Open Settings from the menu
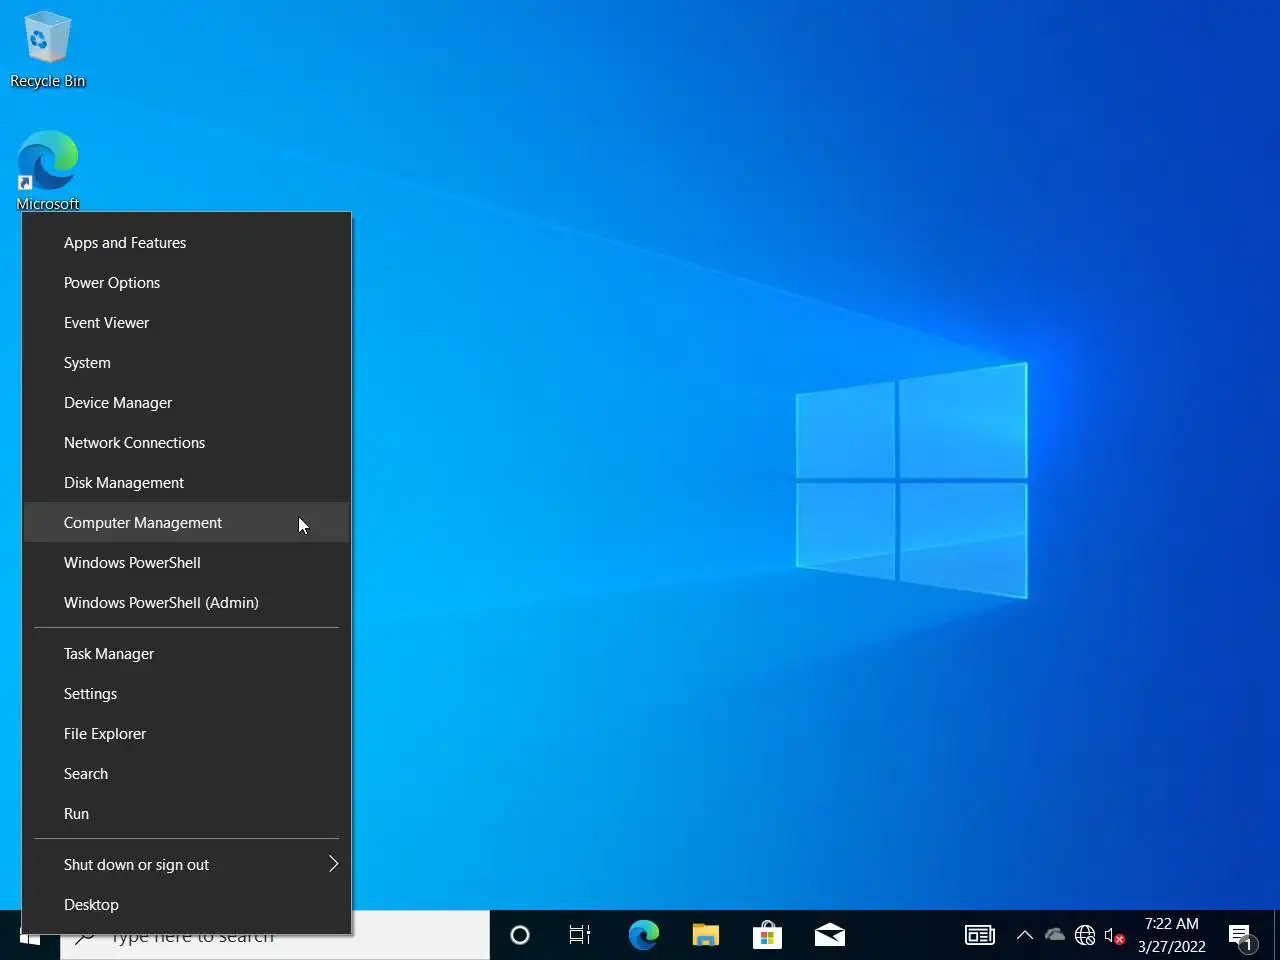1280x960 pixels. (186, 694)
